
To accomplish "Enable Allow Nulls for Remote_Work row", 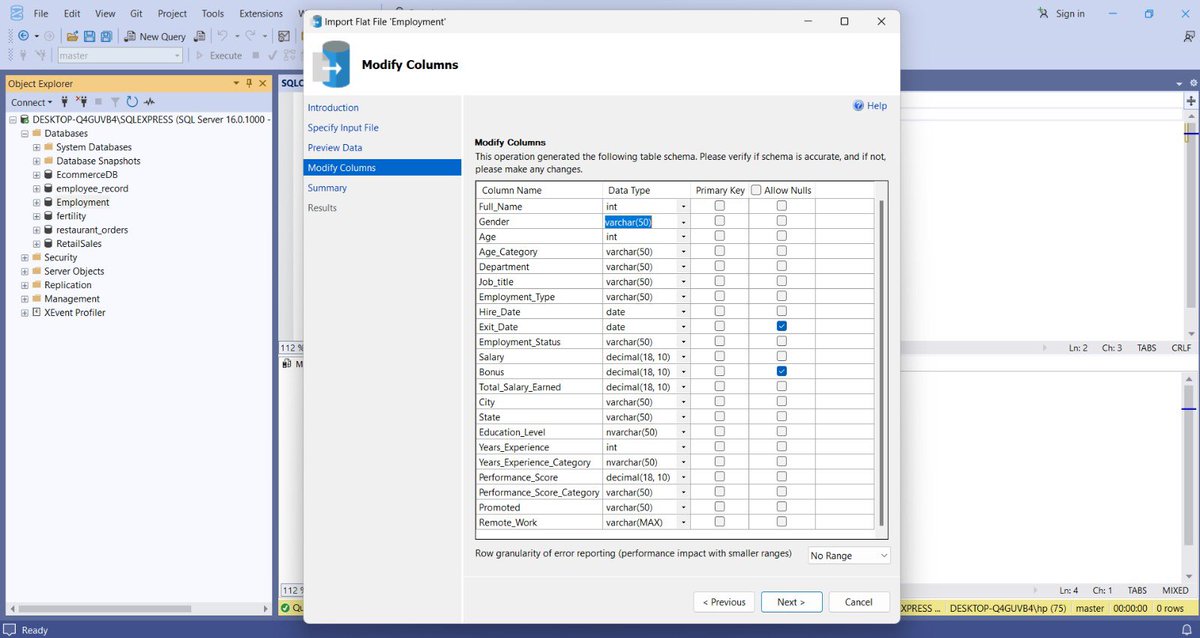I will [782, 521].
